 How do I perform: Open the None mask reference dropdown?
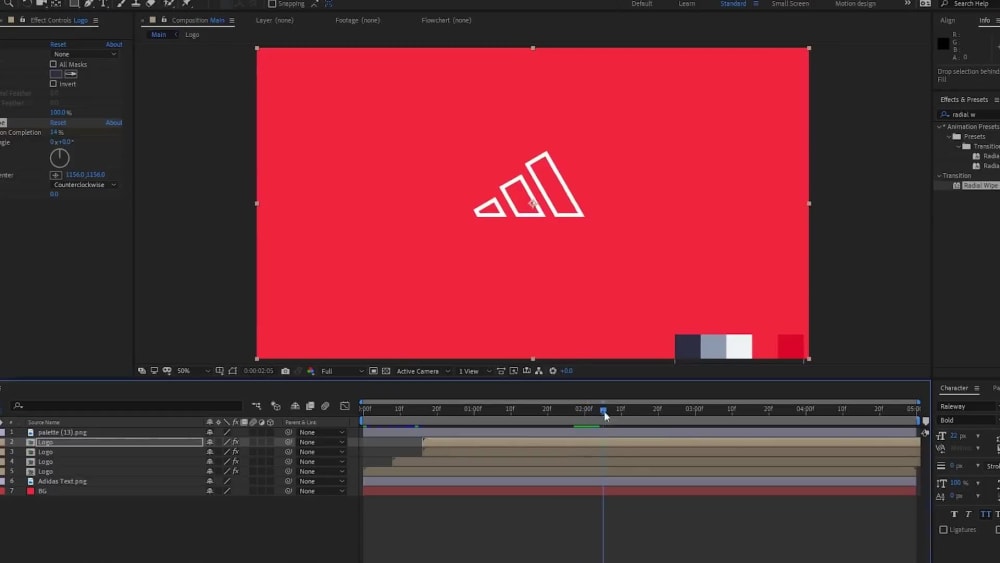(x=84, y=54)
